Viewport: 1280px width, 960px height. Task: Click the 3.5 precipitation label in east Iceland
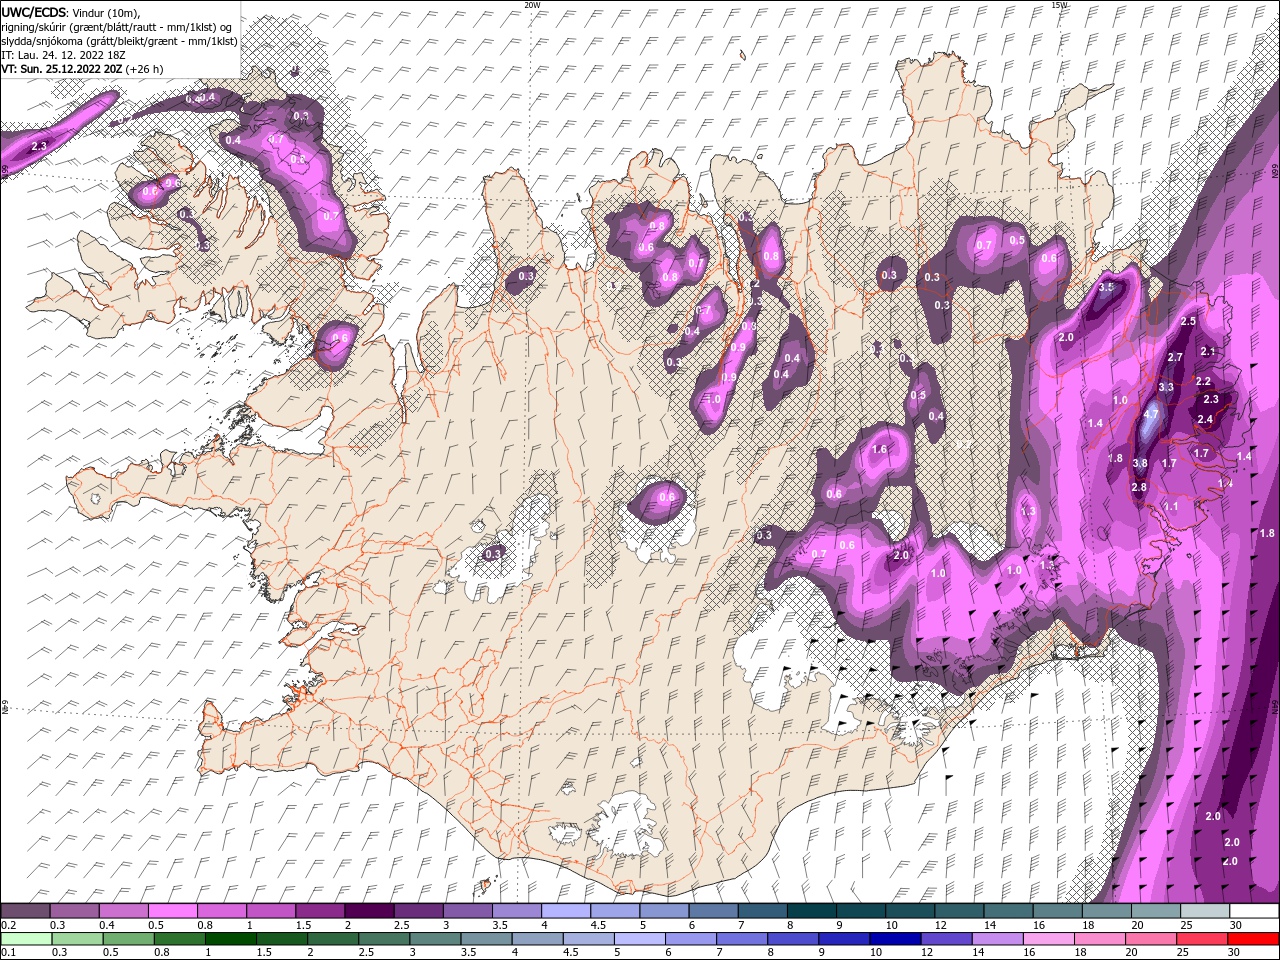point(1106,287)
